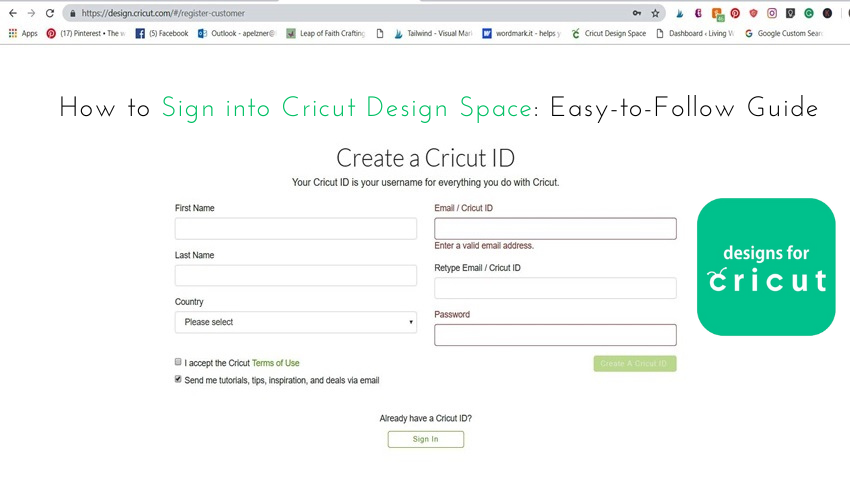Click the designs for Cricut logo

tap(766, 267)
